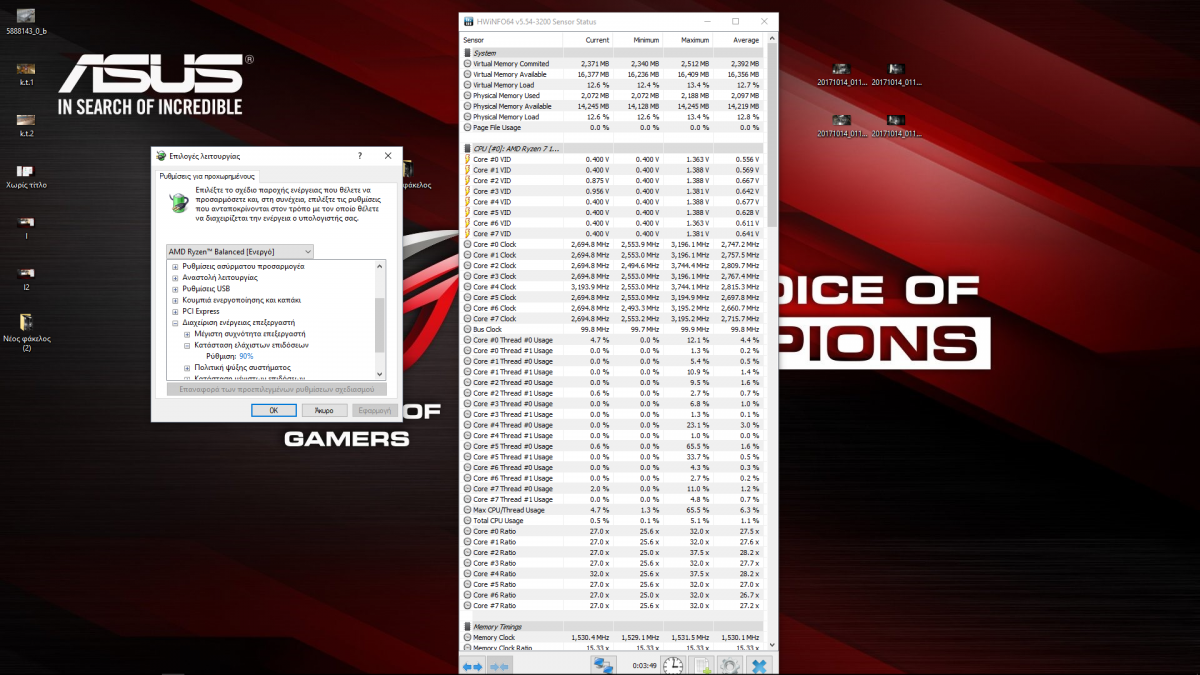Screen dimensions: 1200x675
Task: Expand Ρυθμίσεις USB tree node
Action: click(x=175, y=289)
